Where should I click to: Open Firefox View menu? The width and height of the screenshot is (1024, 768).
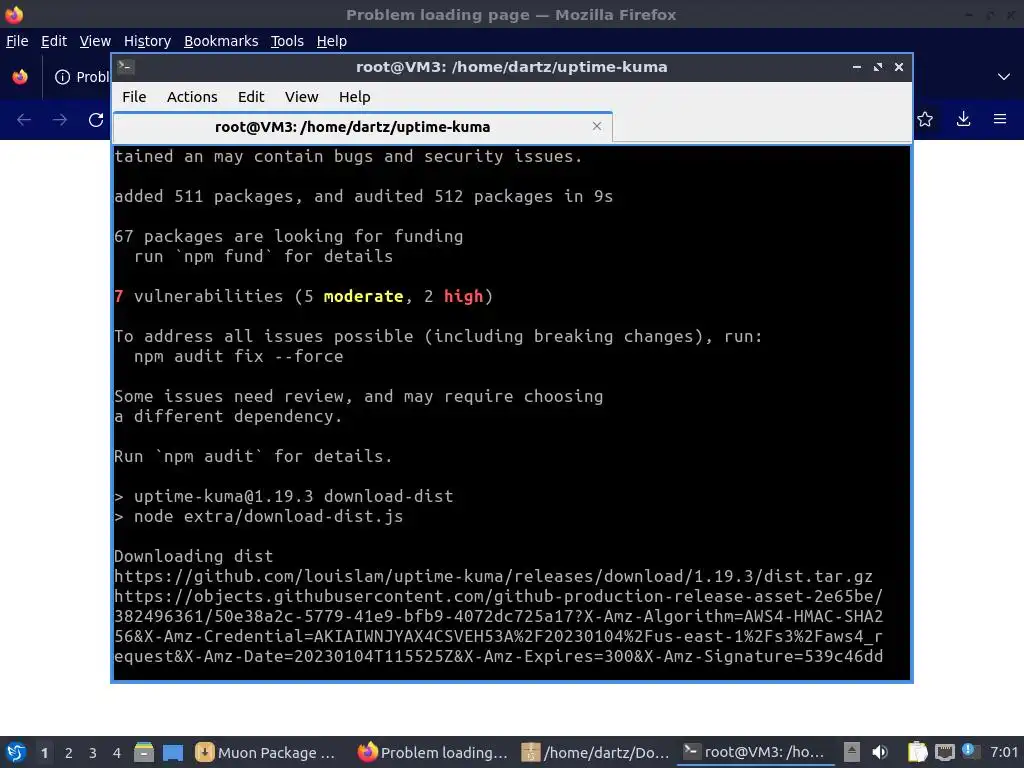click(95, 41)
